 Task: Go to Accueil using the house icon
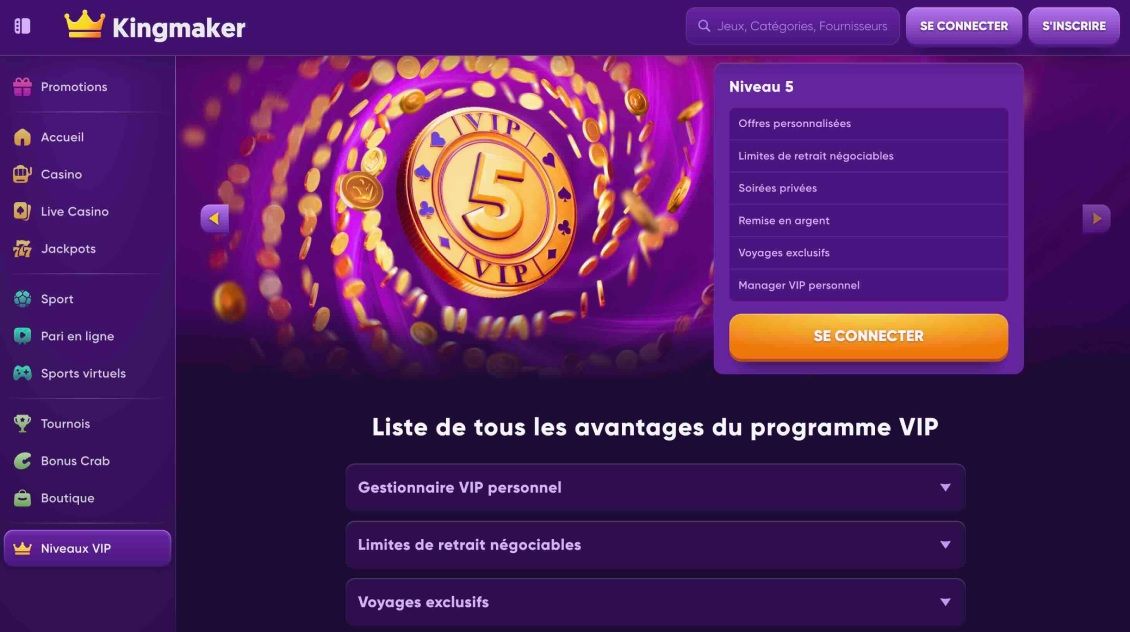tap(22, 137)
